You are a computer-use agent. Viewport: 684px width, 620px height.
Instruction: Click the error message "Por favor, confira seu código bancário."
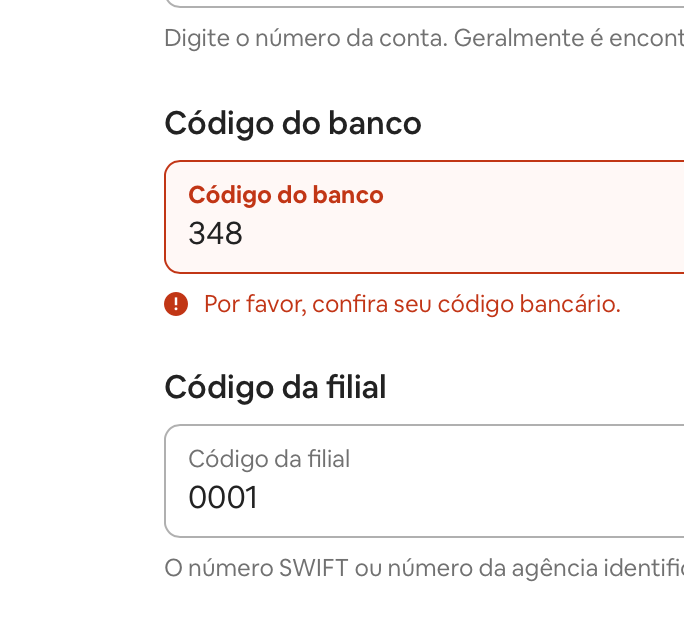(412, 304)
